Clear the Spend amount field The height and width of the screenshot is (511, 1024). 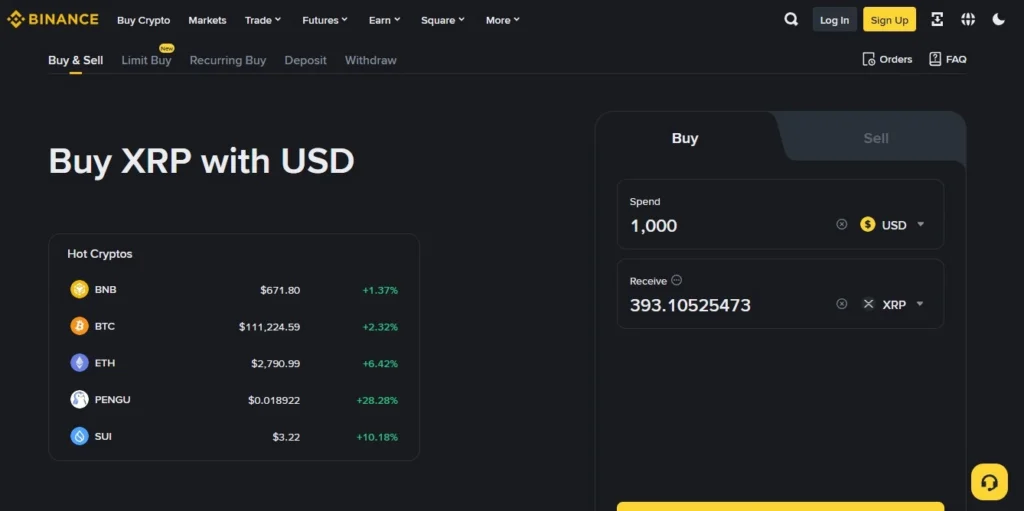[842, 224]
